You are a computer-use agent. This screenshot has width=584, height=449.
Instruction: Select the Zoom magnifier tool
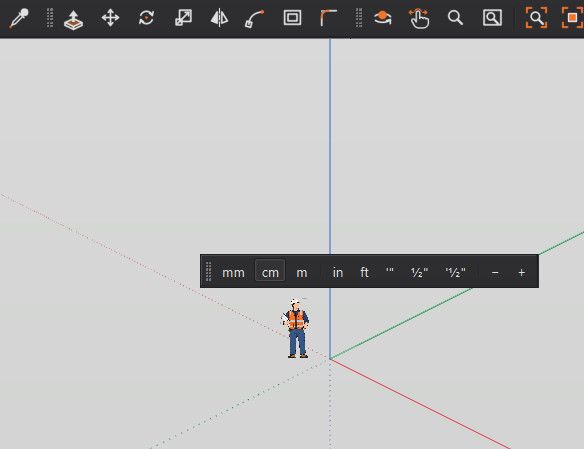click(x=455, y=17)
